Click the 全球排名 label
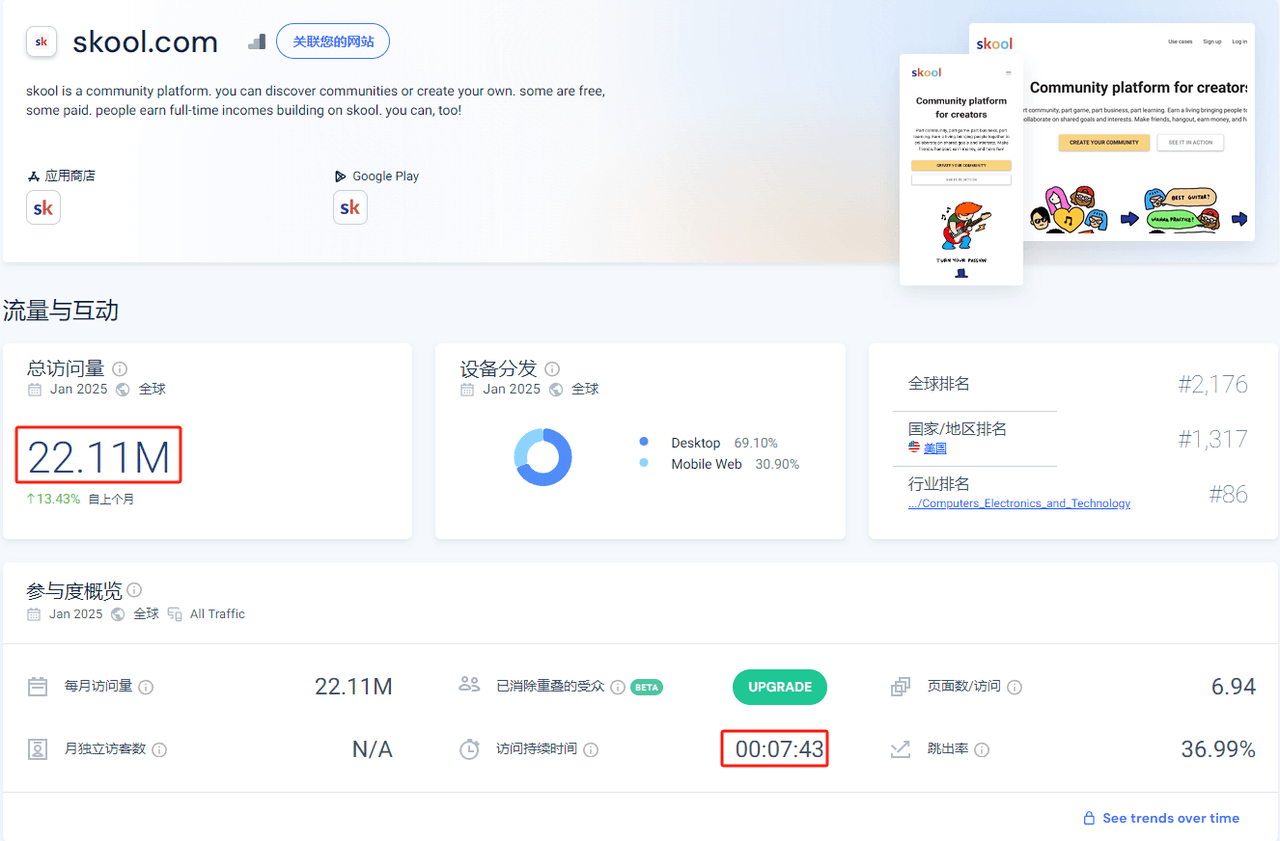Viewport: 1280px width, 841px height. tap(939, 384)
